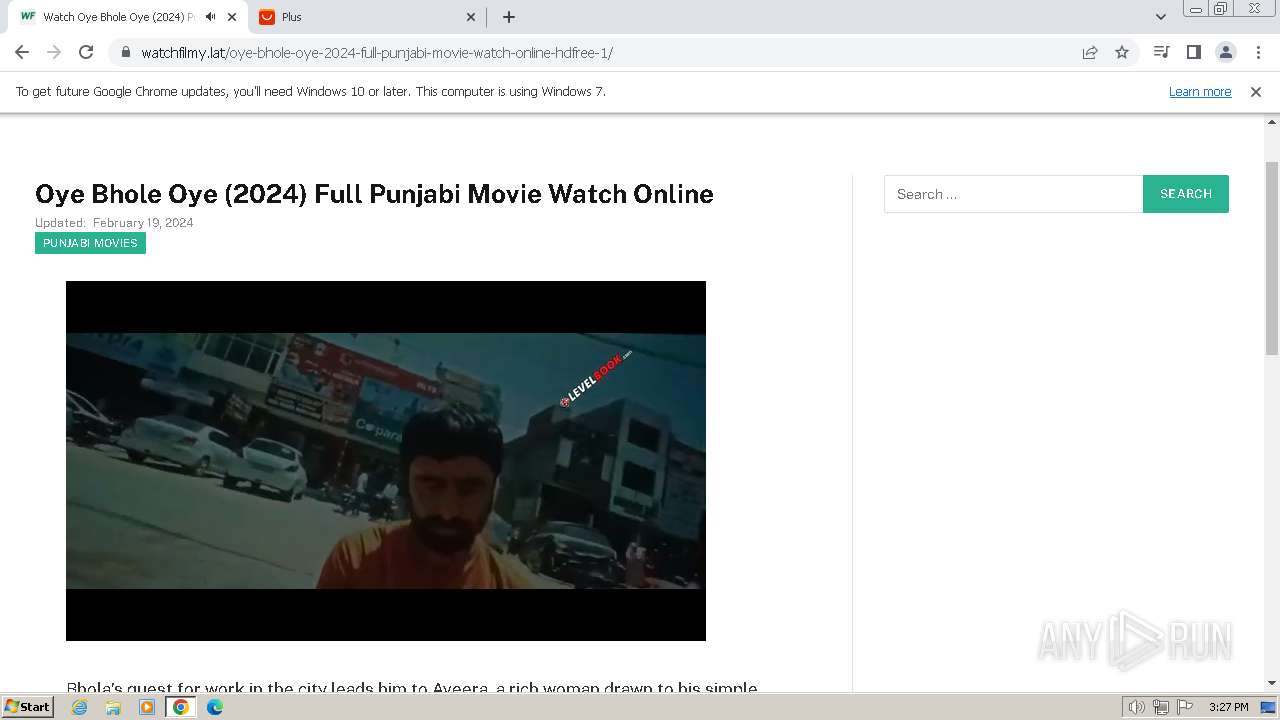Close the Plus tab
This screenshot has height=720, width=1280.
point(472,17)
